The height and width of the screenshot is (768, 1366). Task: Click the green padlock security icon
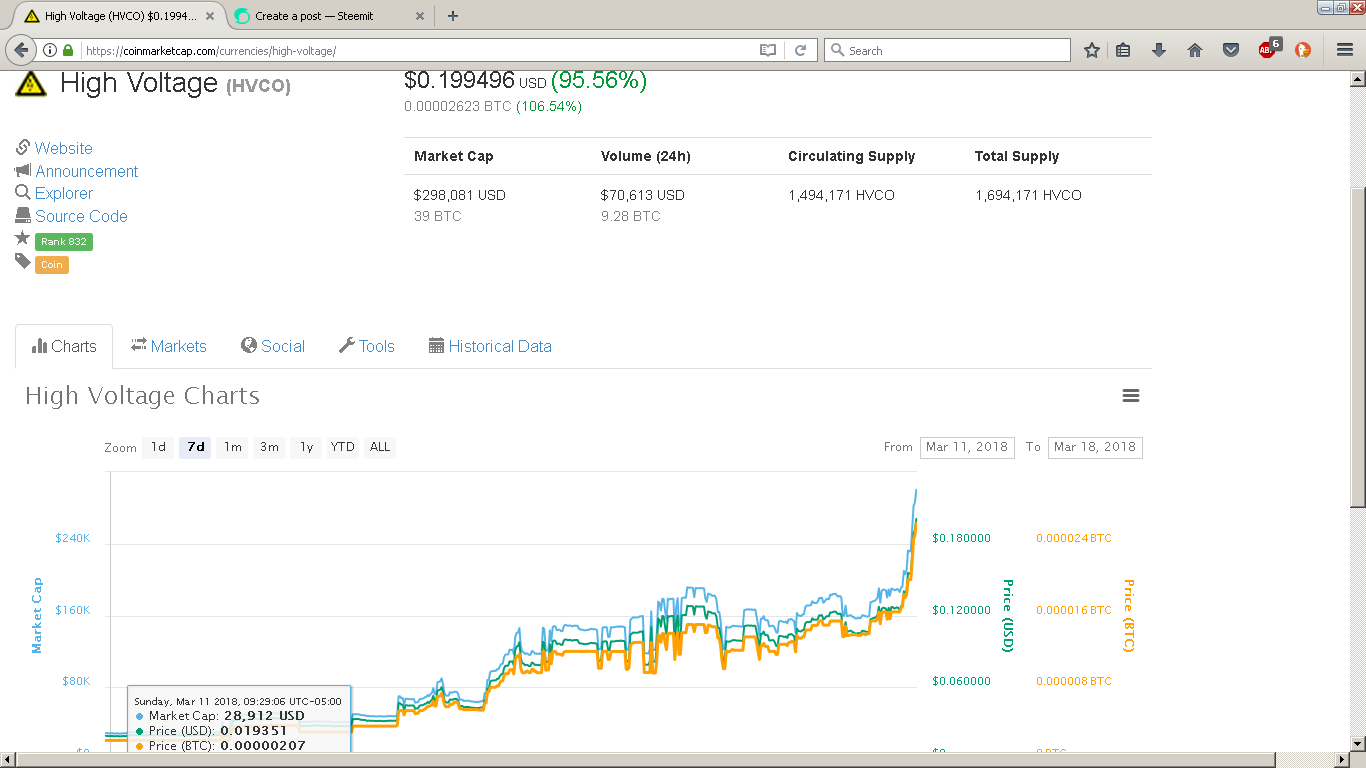tap(68, 50)
